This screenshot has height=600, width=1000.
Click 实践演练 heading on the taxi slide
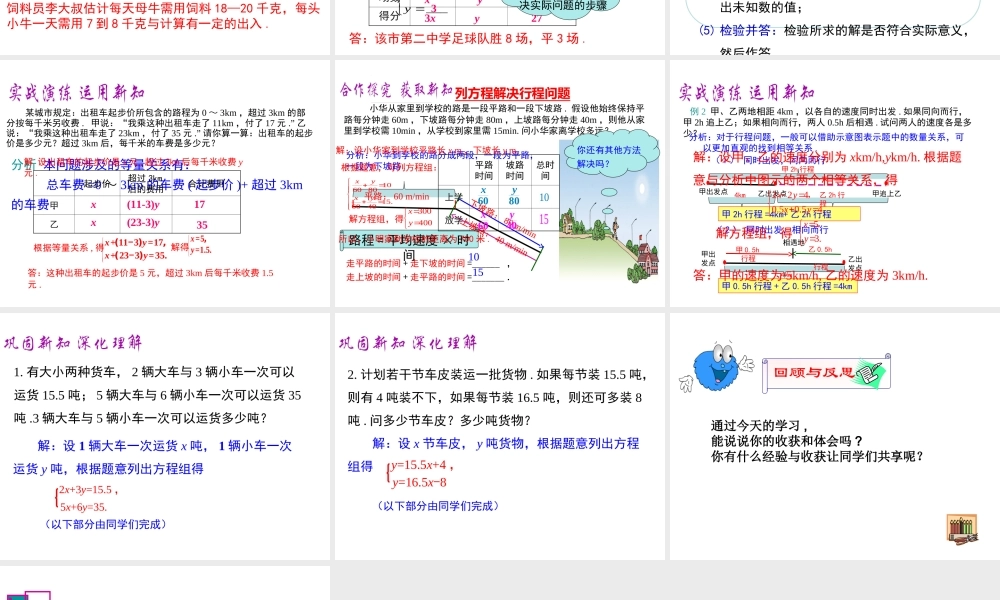(x=77, y=93)
